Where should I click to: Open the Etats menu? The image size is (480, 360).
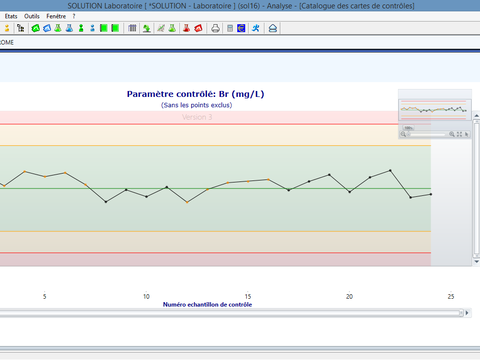pos(11,16)
